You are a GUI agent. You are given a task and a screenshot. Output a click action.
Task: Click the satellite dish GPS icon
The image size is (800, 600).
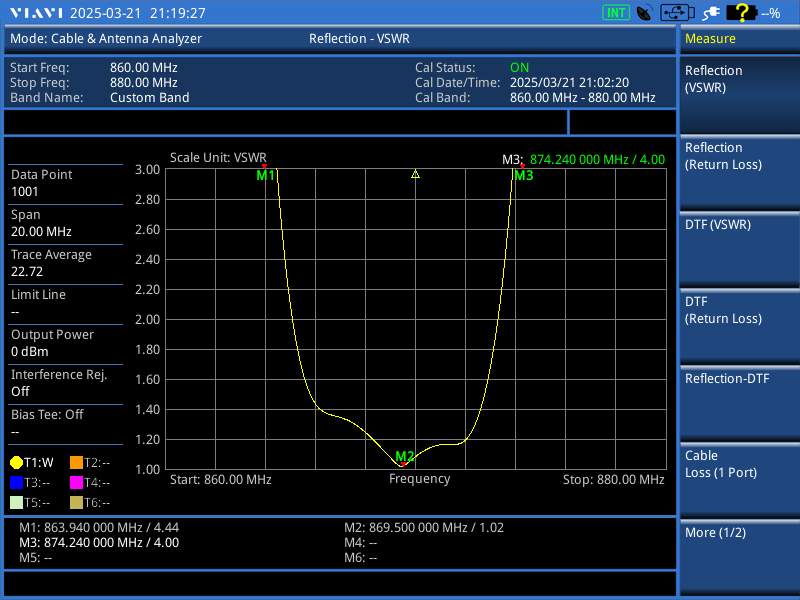(x=645, y=13)
